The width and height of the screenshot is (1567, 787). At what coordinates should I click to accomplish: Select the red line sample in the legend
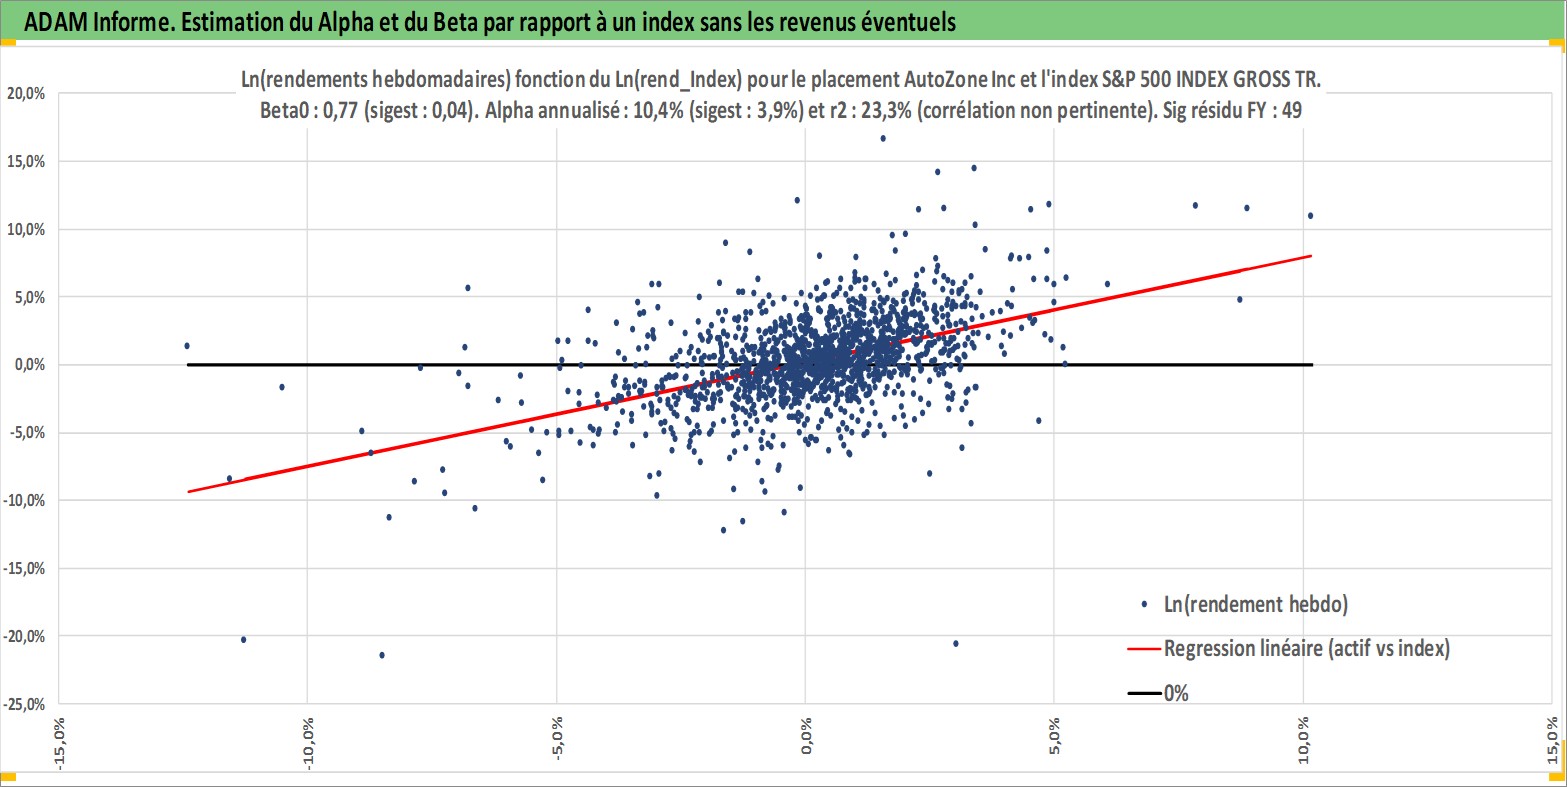pos(1145,649)
